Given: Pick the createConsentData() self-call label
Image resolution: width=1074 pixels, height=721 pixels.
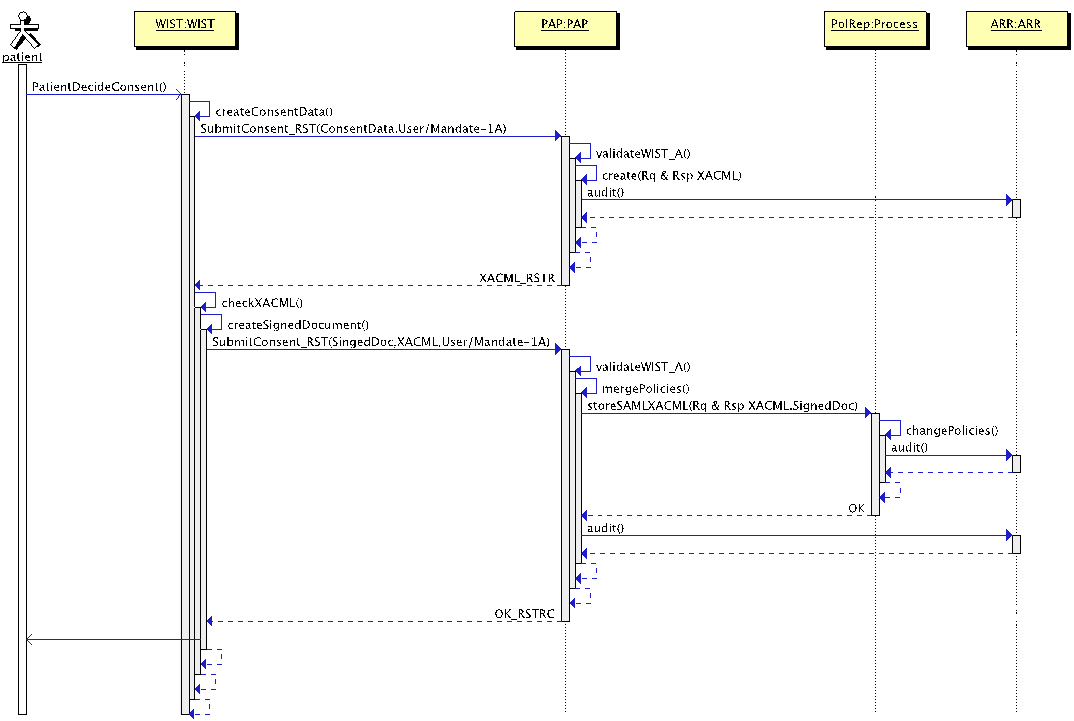Looking at the screenshot, I should pos(274,112).
